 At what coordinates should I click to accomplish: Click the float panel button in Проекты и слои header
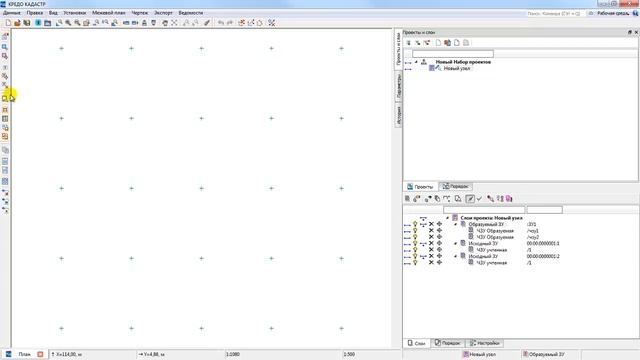click(x=629, y=32)
